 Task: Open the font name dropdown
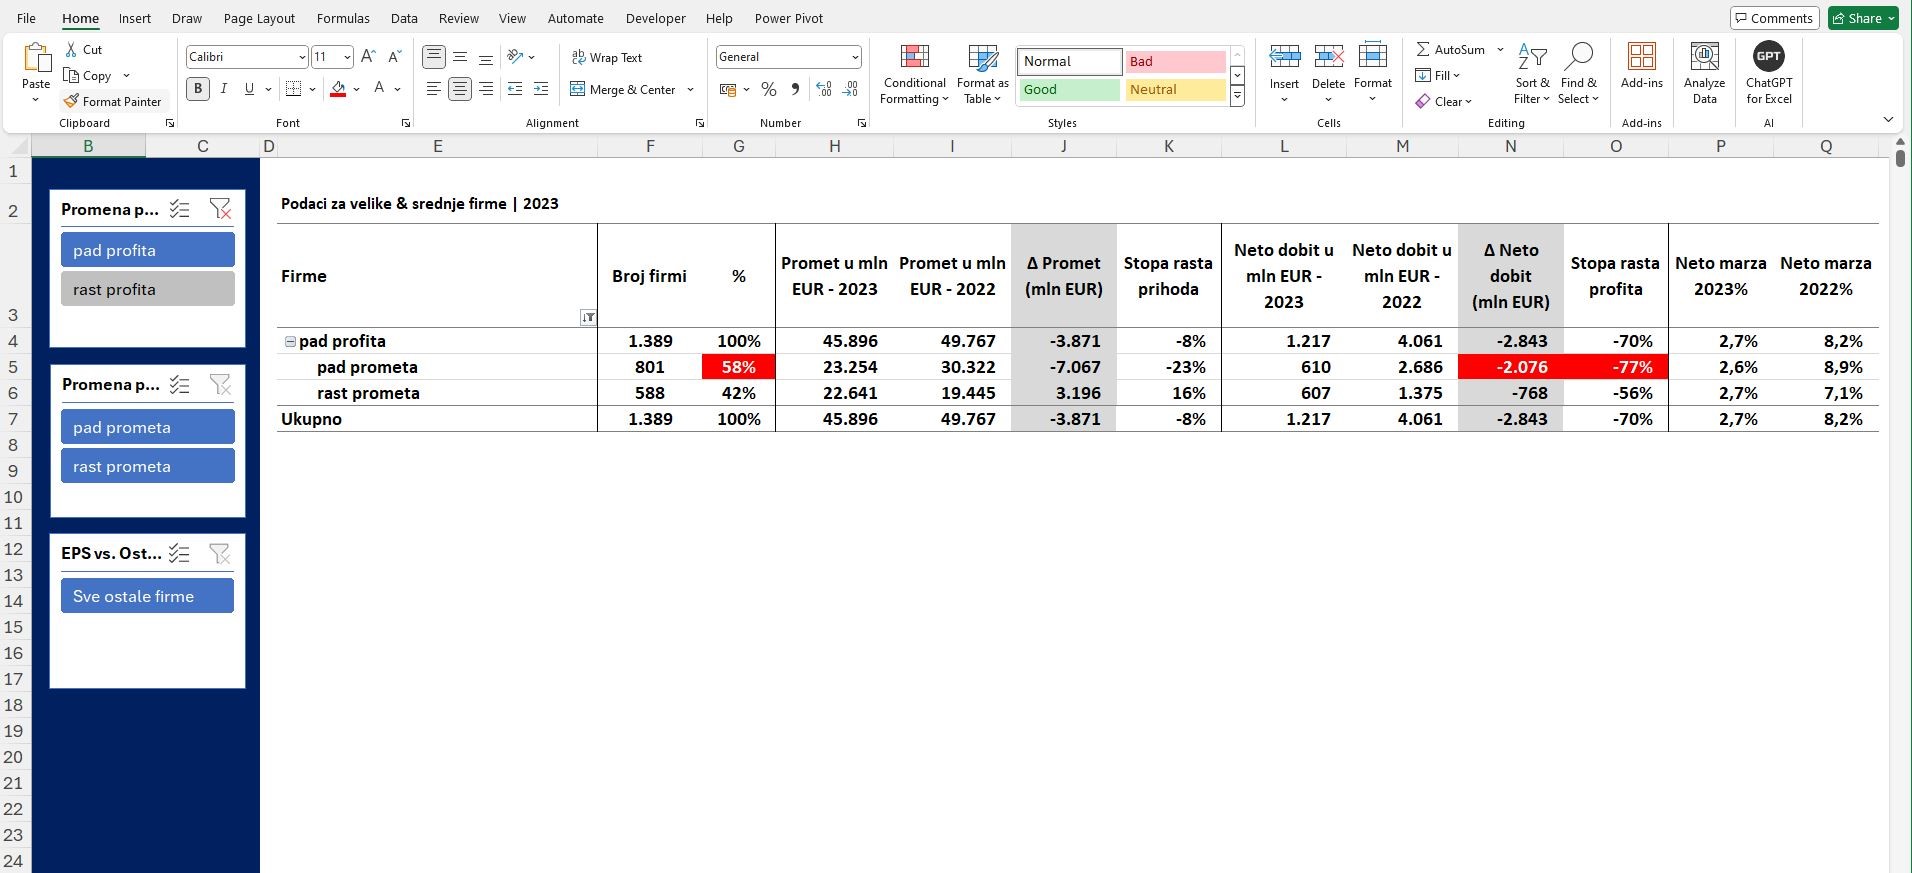pos(301,57)
